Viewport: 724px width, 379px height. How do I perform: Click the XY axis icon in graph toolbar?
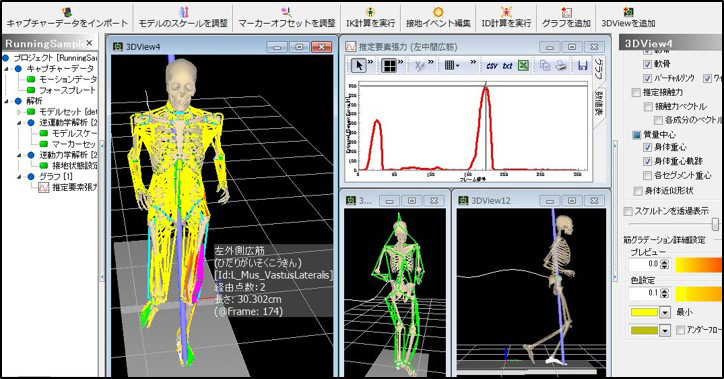(x=419, y=66)
